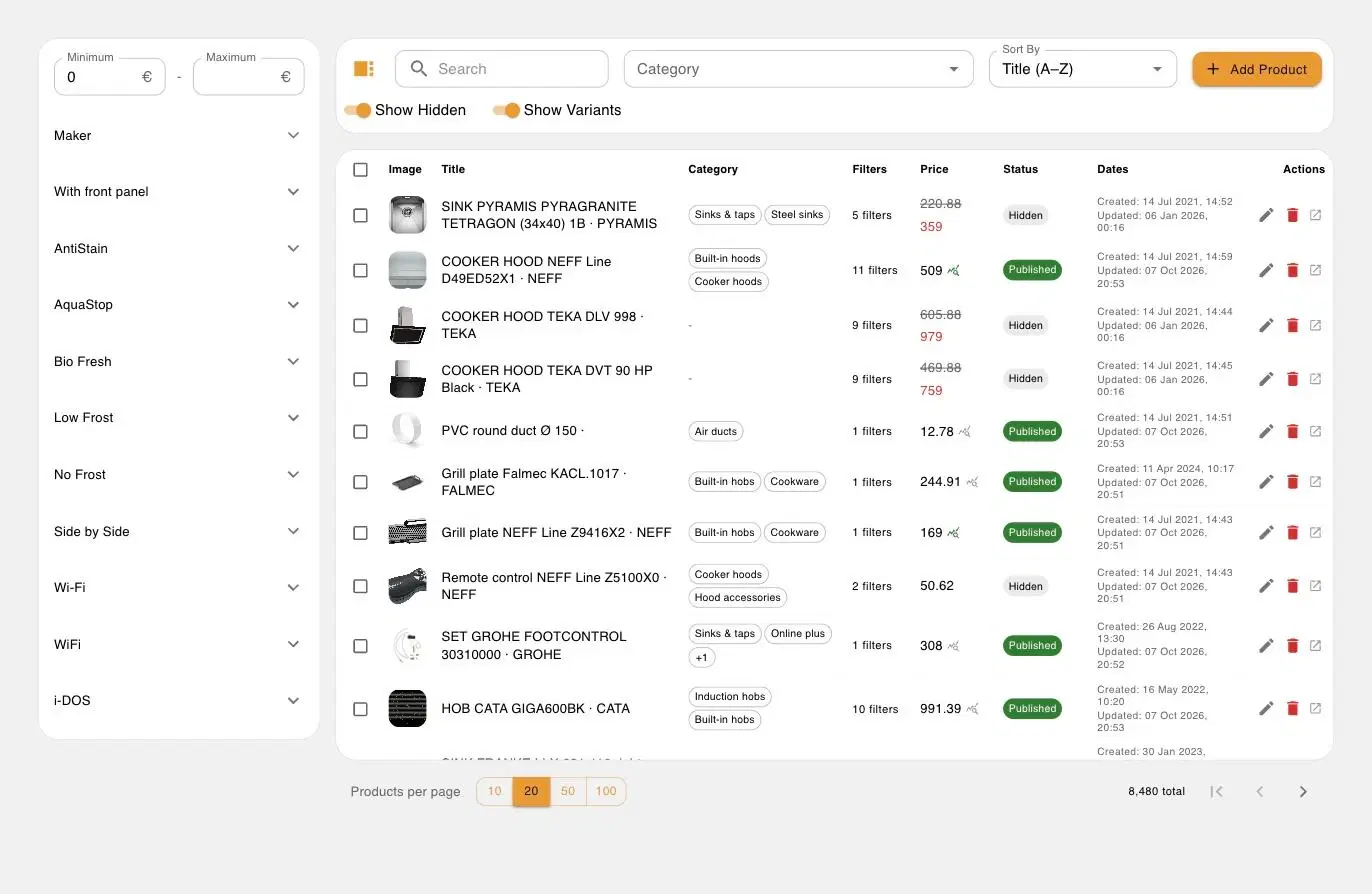
Task: Open the COOKER HOOD NEFF Line thumbnail
Action: tap(407, 270)
